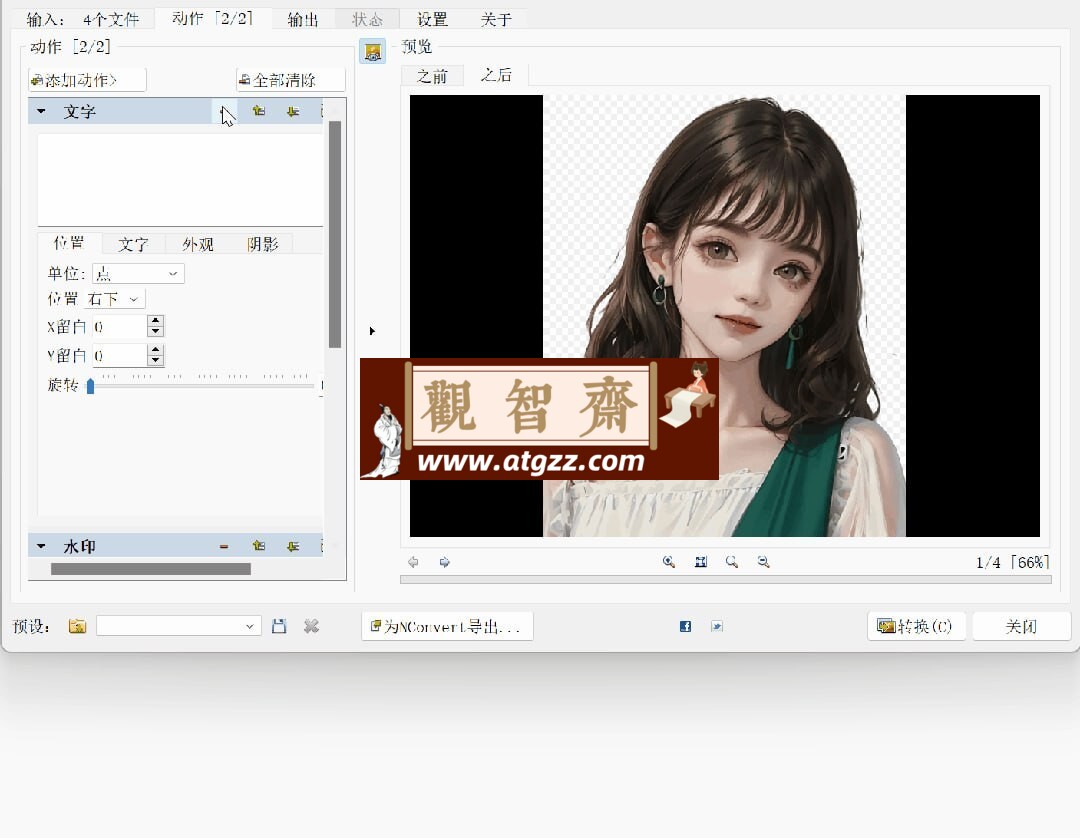Click the 添加动作> button

[87, 80]
